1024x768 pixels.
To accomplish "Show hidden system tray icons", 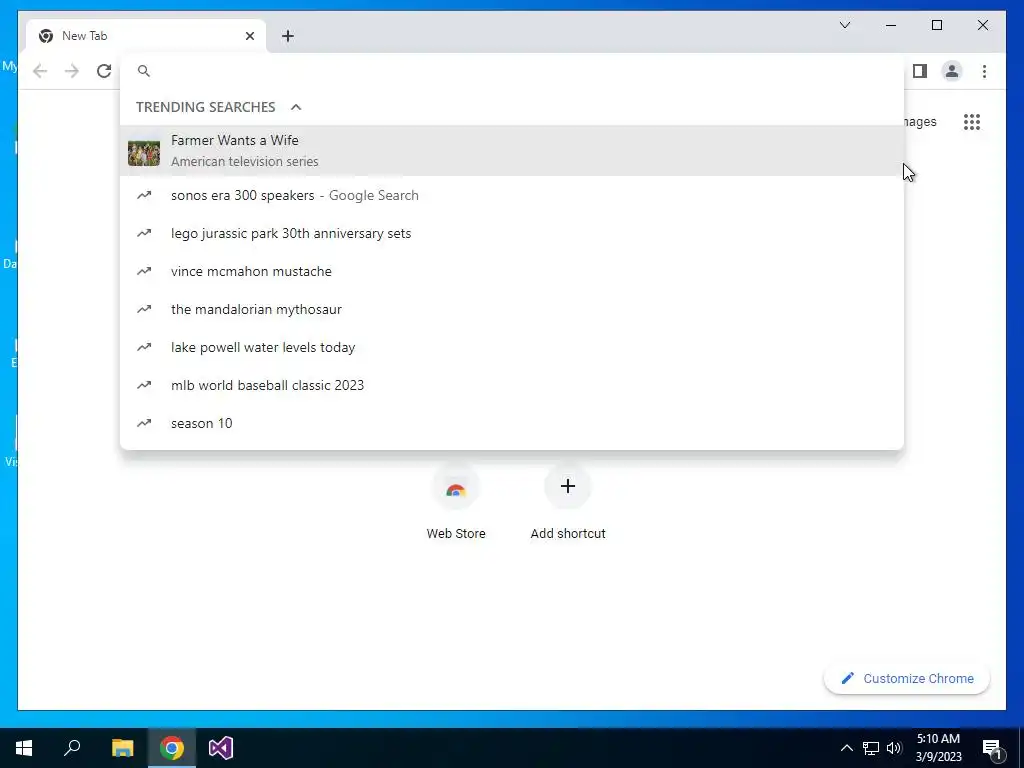I will coord(846,748).
